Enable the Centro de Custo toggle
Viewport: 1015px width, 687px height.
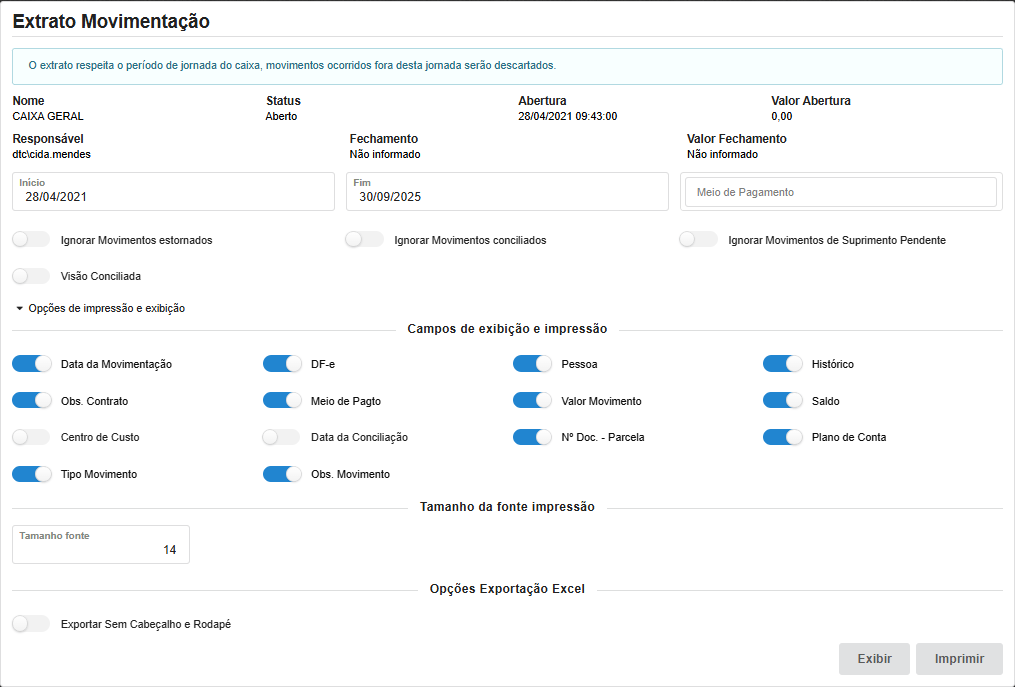[x=31, y=437]
